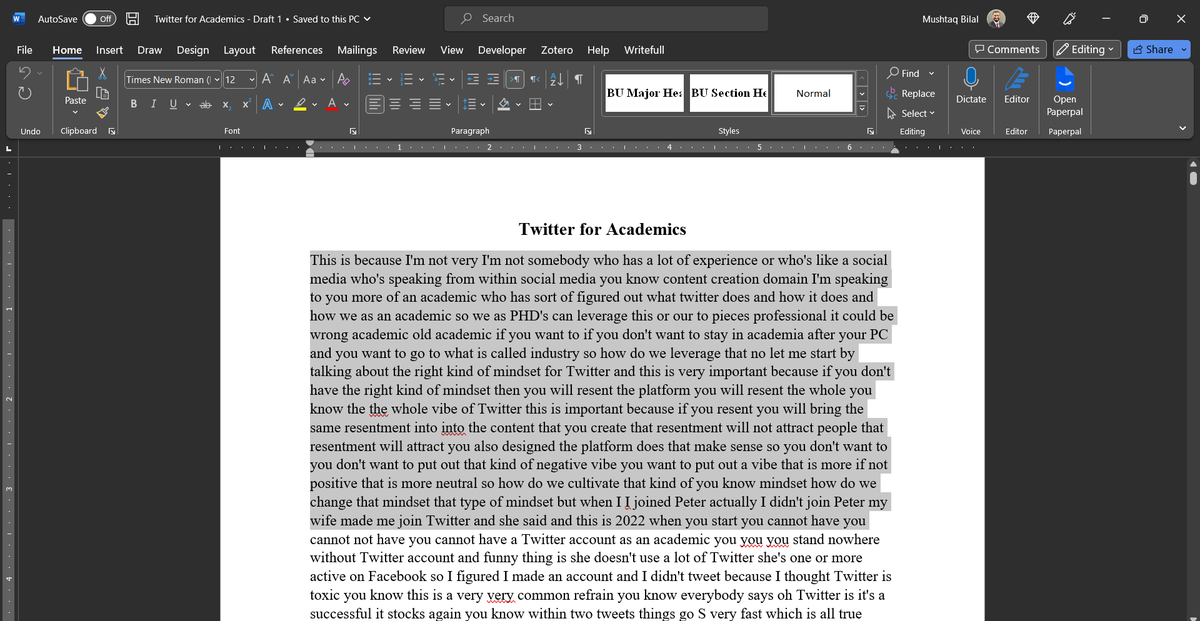Clear all formatting with the eraser A
The image size is (1200, 621).
point(344,79)
